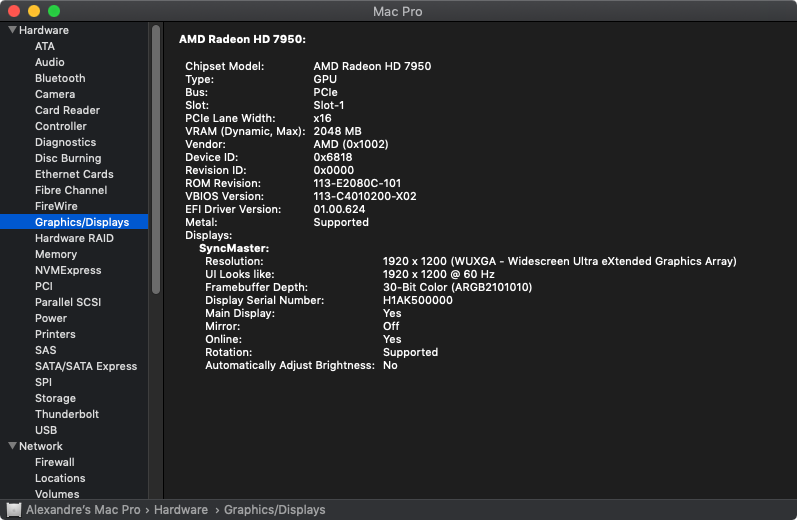Open the Bluetooth hardware entry

click(x=60, y=78)
